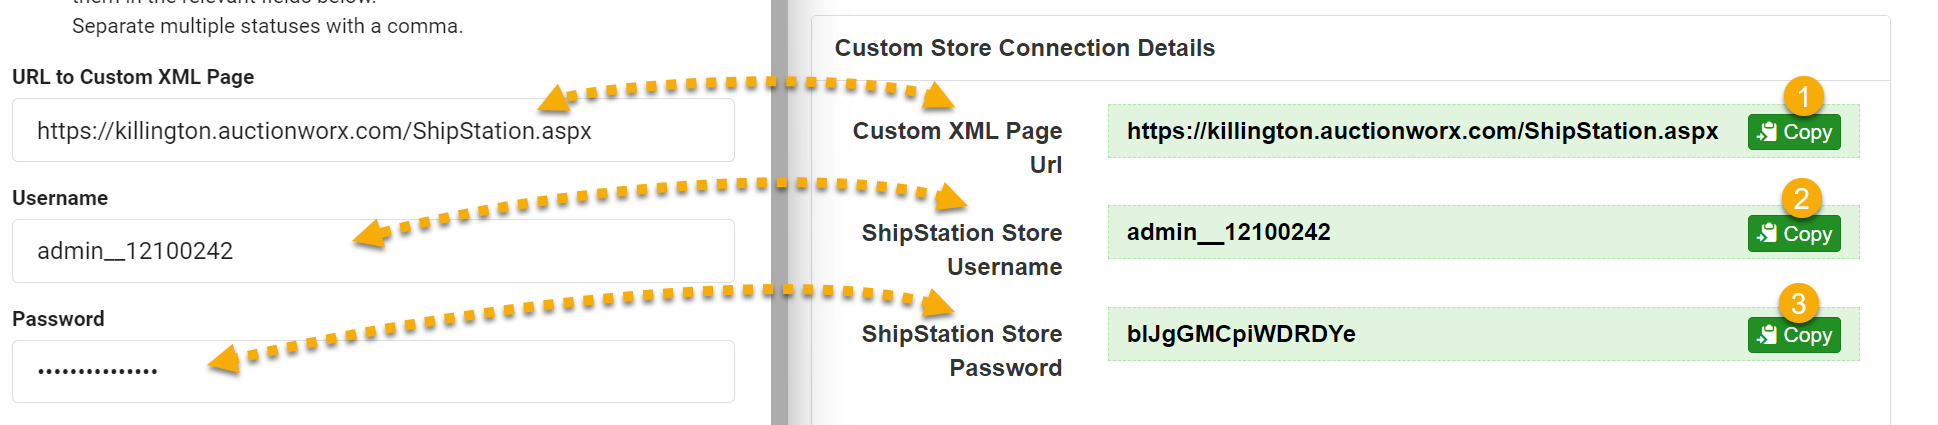Click the blJgGMCpiWDRDYe password value

pyautogui.click(x=1240, y=334)
